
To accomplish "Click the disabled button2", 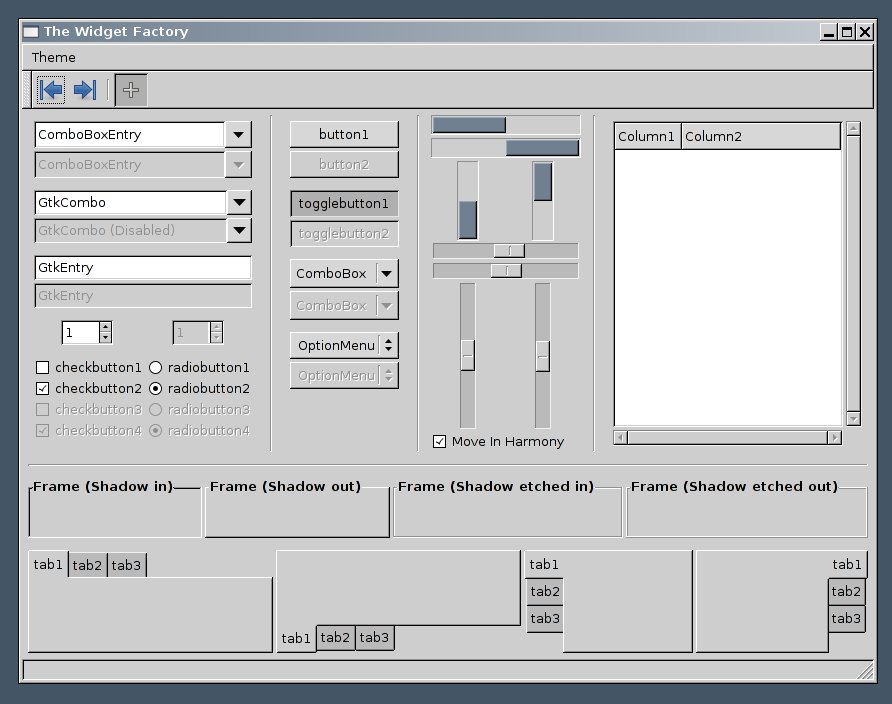I will (x=344, y=165).
